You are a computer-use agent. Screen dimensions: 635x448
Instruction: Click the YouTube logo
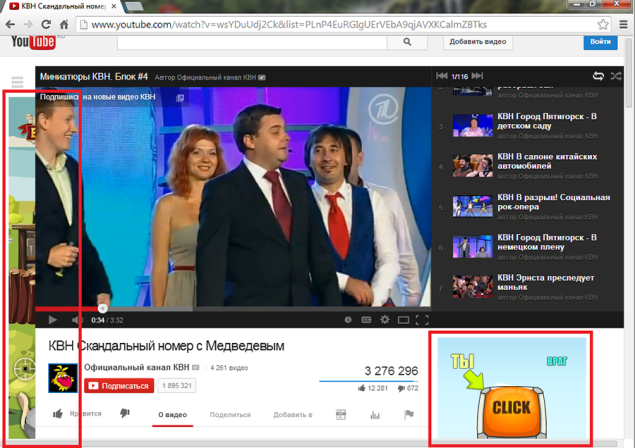33,41
